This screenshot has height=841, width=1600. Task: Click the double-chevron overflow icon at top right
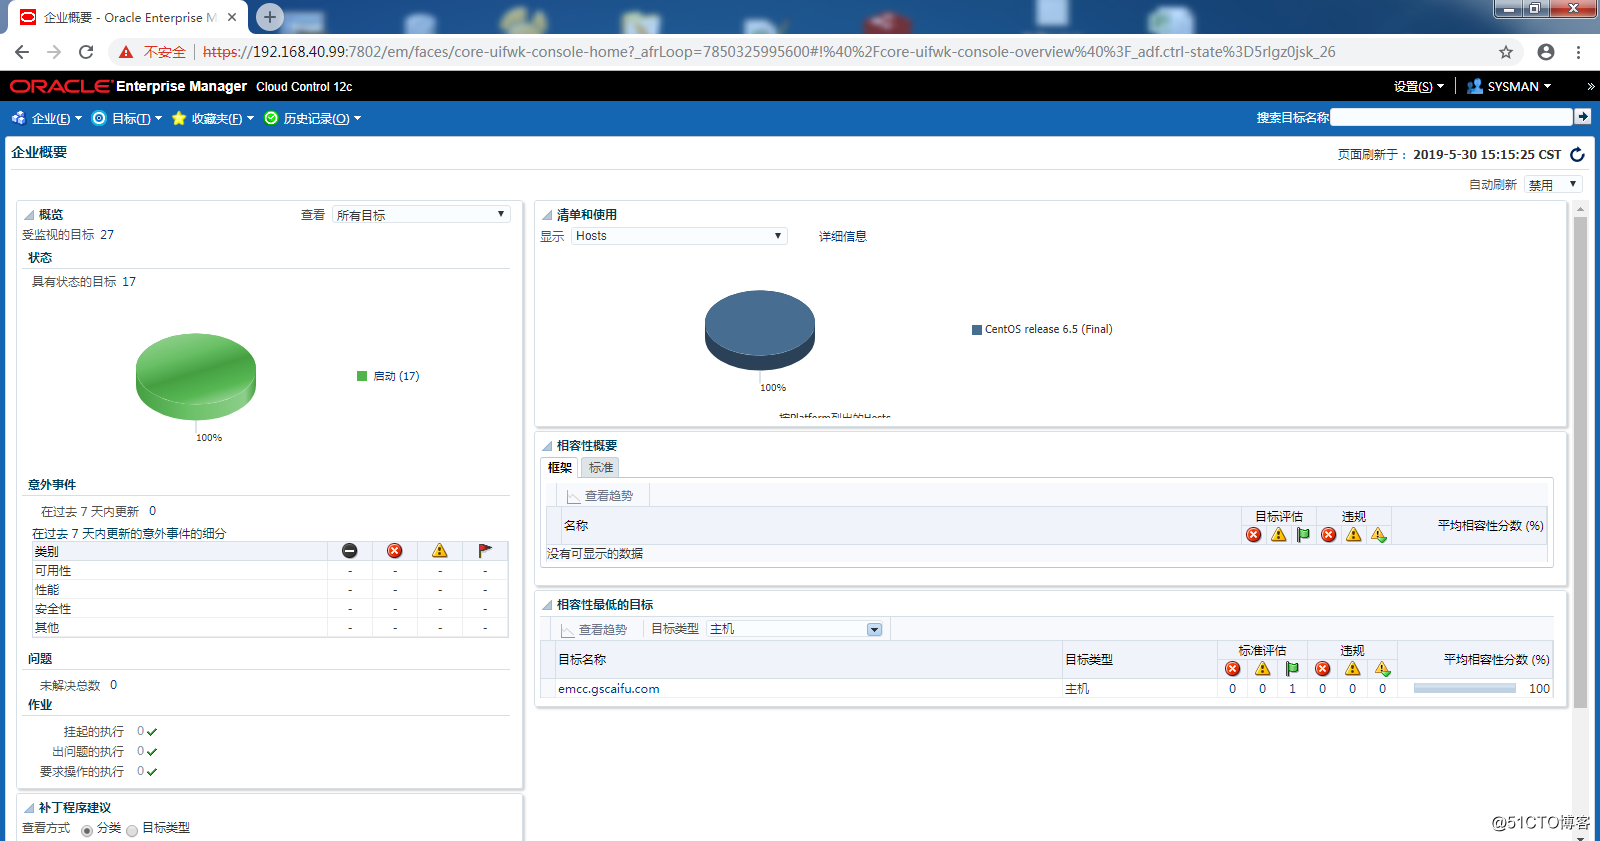coord(1590,87)
